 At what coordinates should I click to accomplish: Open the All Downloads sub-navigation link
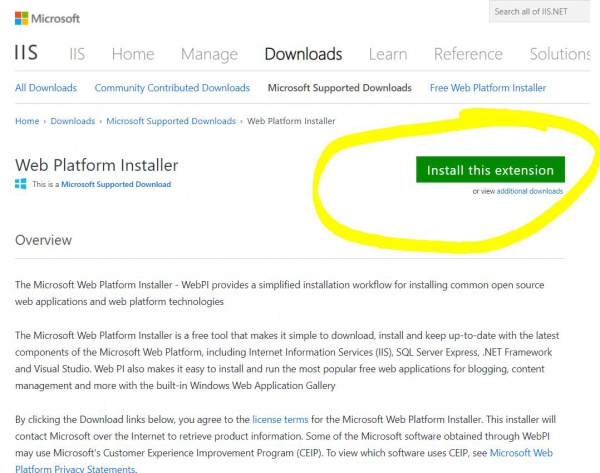(46, 88)
